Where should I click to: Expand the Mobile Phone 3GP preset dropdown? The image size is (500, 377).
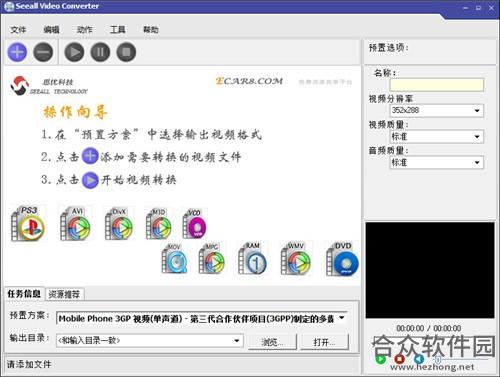pyautogui.click(x=202, y=318)
